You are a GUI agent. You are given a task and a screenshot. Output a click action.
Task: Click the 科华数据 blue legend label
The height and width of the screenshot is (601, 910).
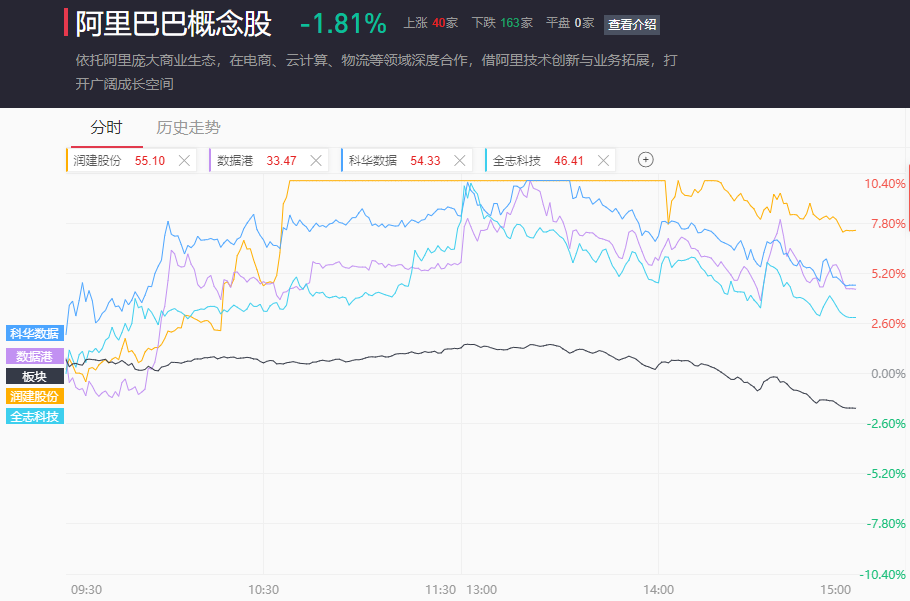click(35, 333)
